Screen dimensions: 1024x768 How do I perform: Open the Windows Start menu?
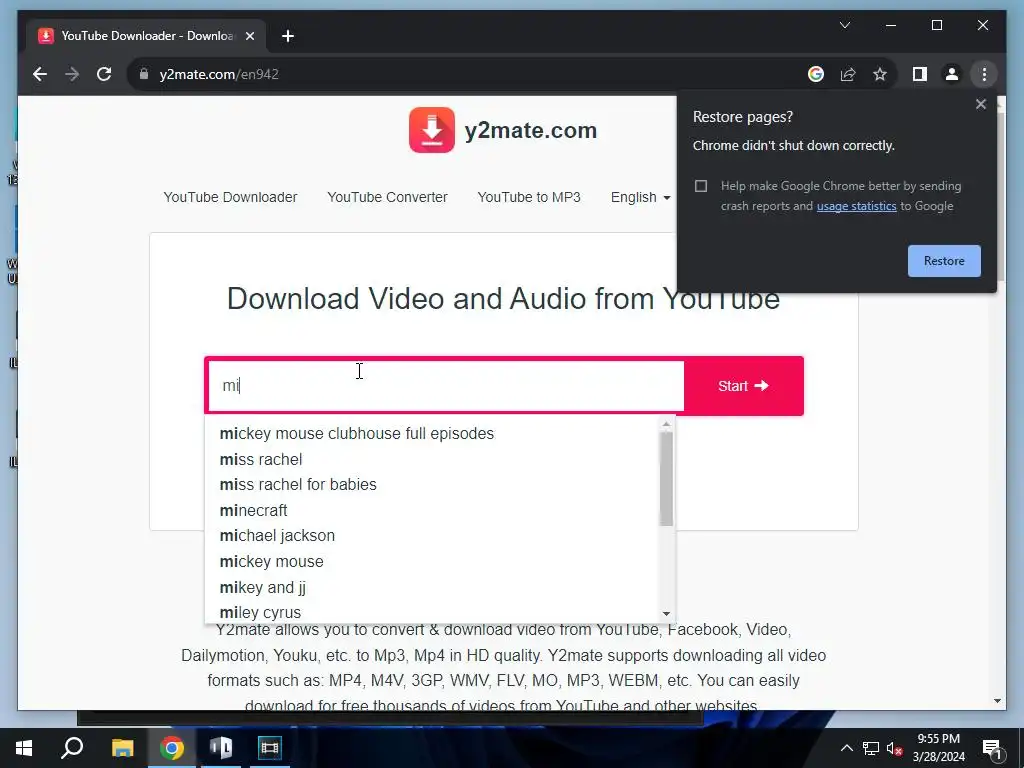click(24, 748)
